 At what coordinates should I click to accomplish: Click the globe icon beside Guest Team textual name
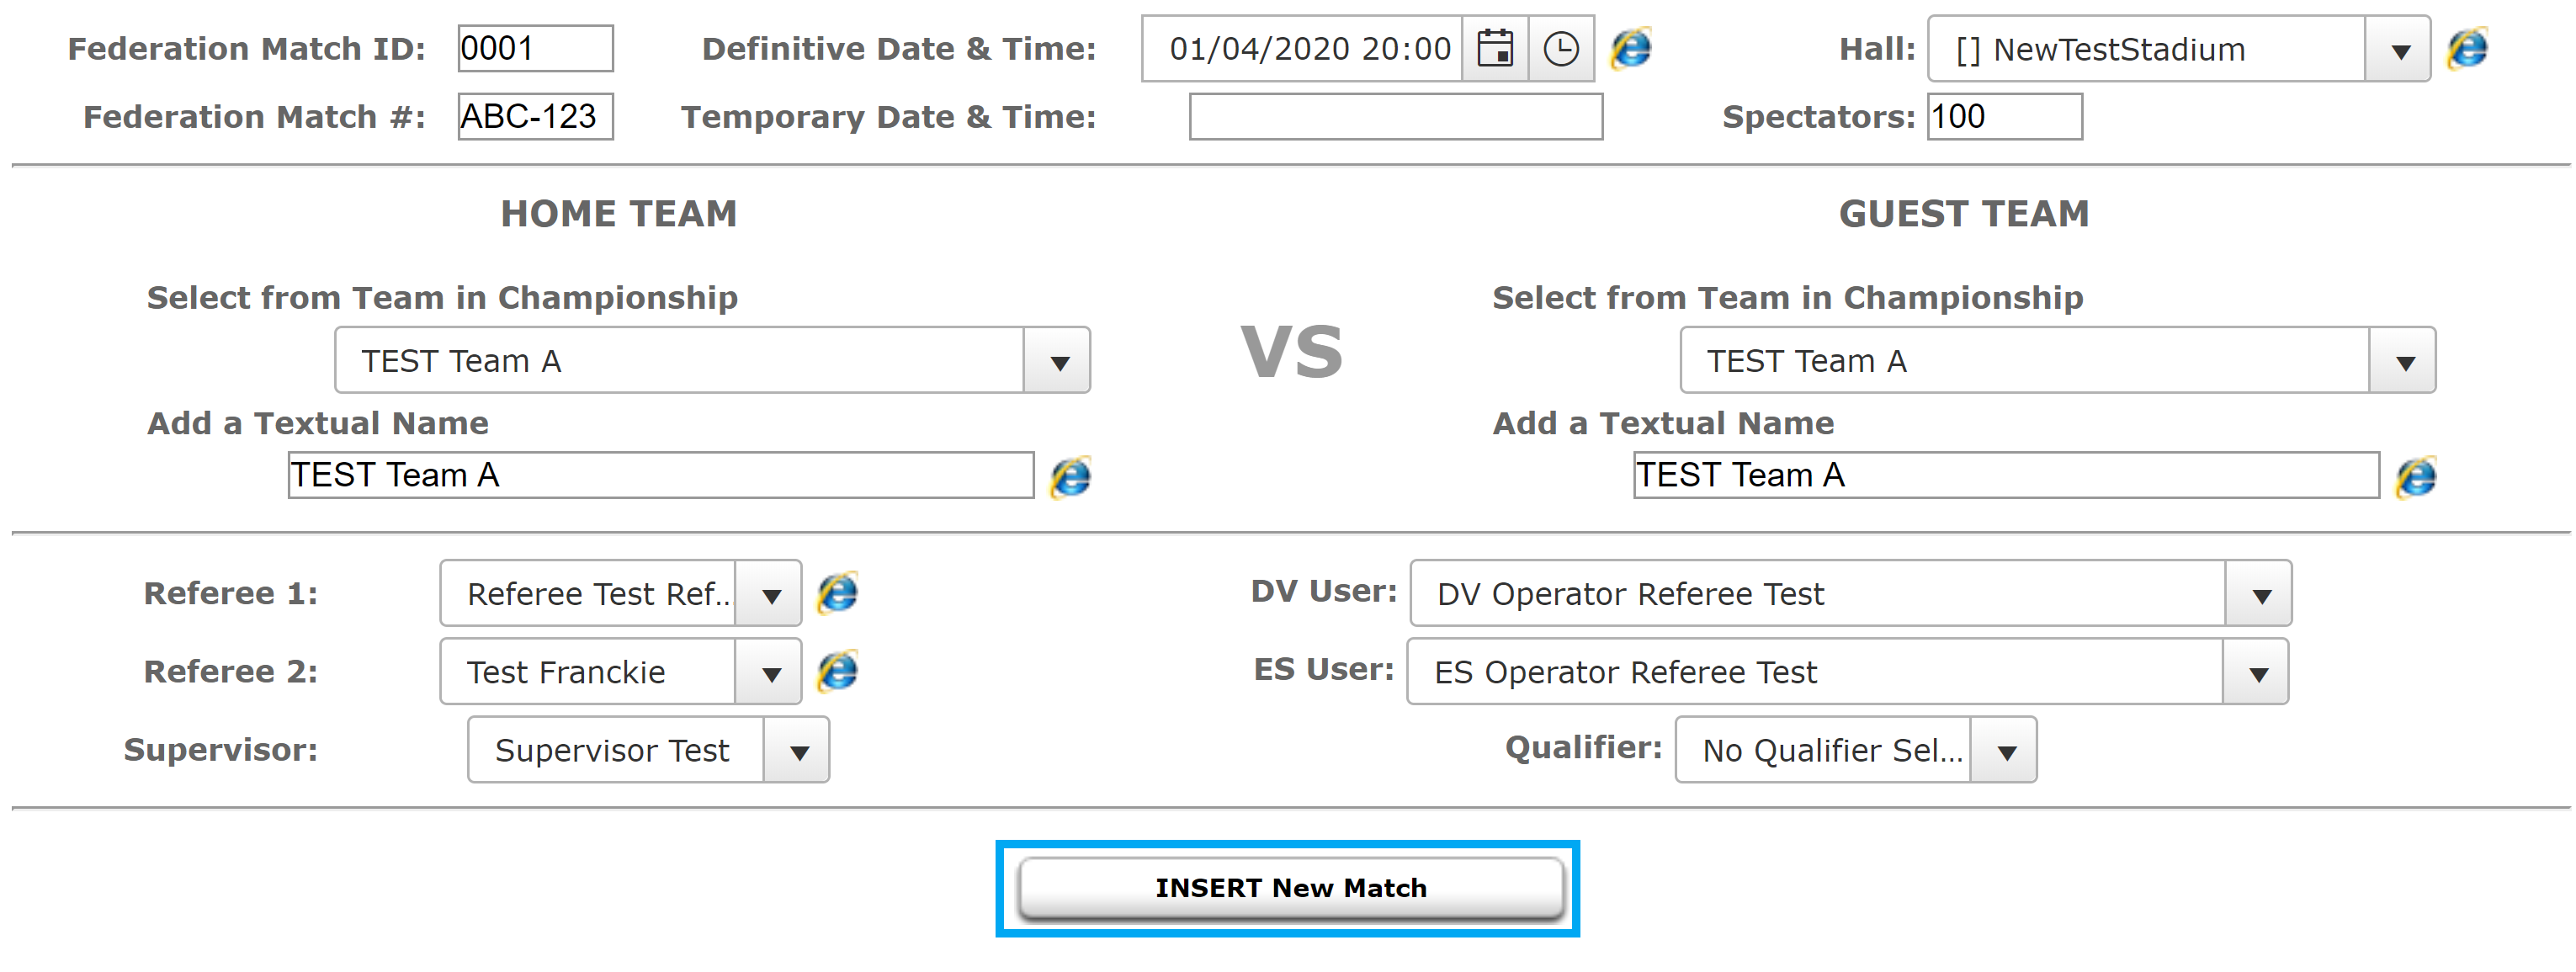tap(2416, 476)
